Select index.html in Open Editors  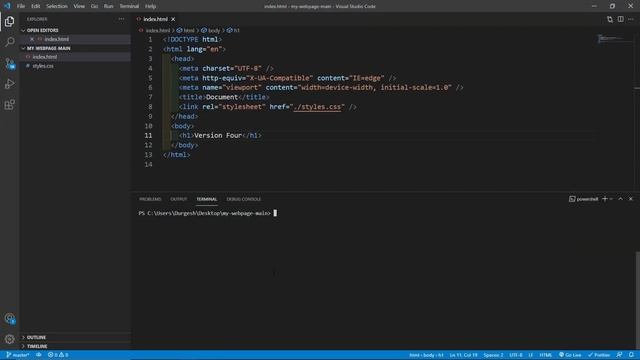(76, 39)
